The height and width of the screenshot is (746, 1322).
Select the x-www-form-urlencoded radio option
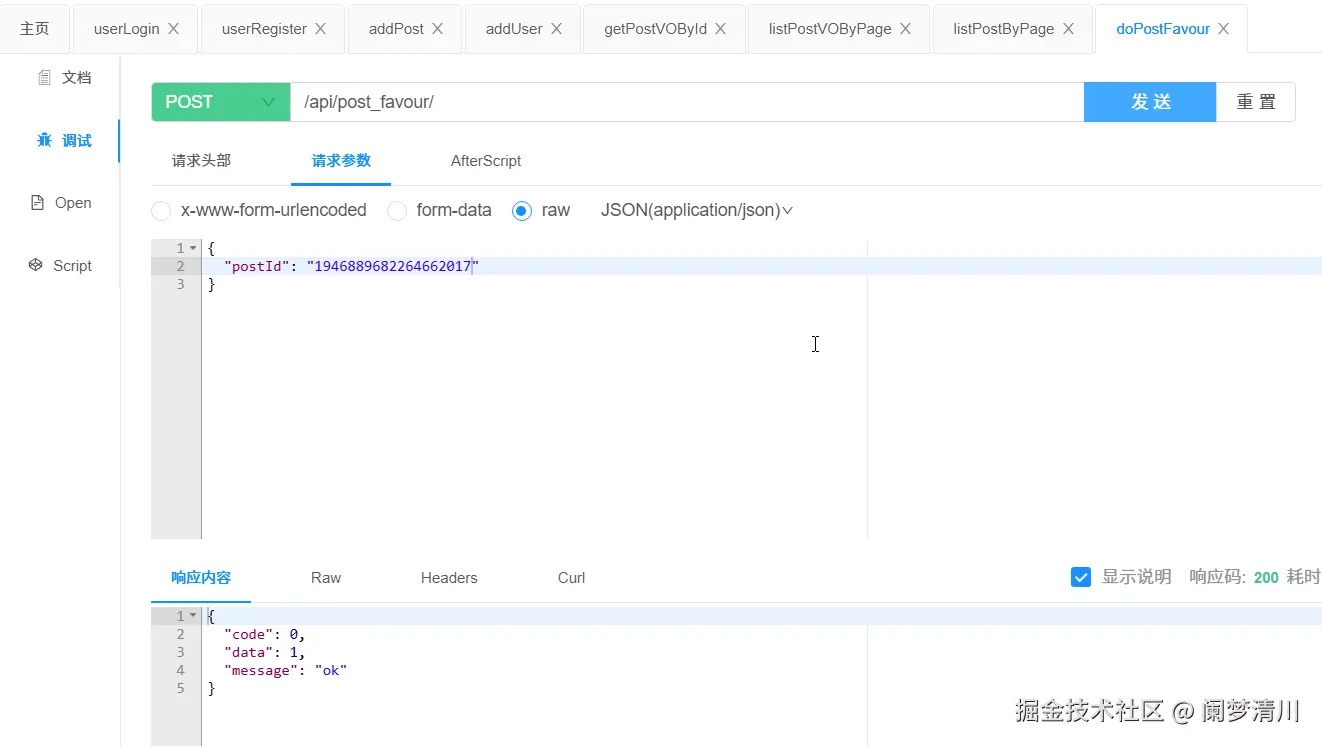(x=161, y=211)
